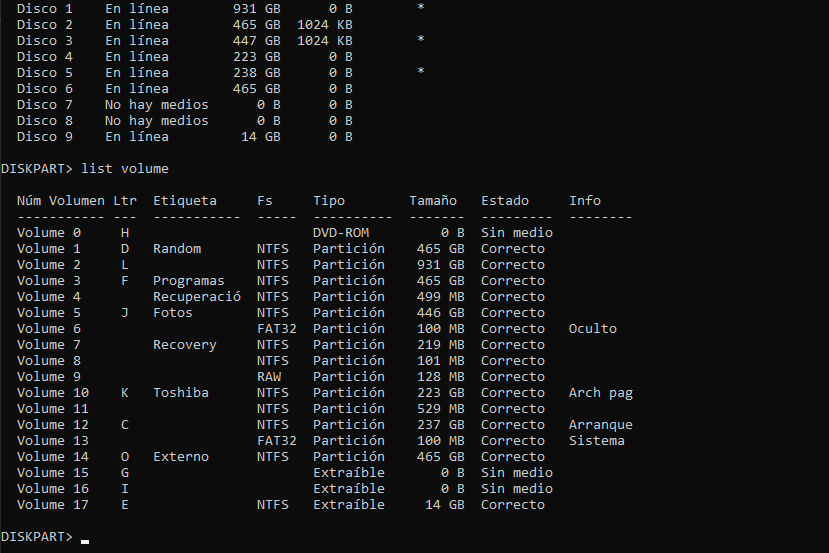Screen dimensions: 829x553
Task: Select the 'Random' volume label
Action: 177,248
